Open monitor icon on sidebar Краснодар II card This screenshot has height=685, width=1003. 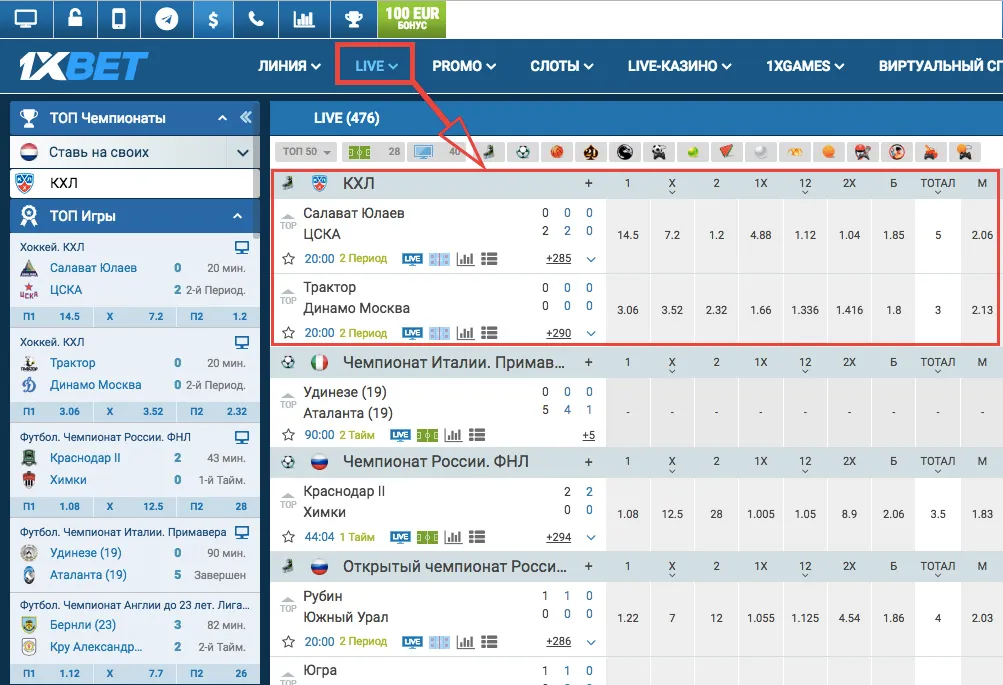[242, 437]
